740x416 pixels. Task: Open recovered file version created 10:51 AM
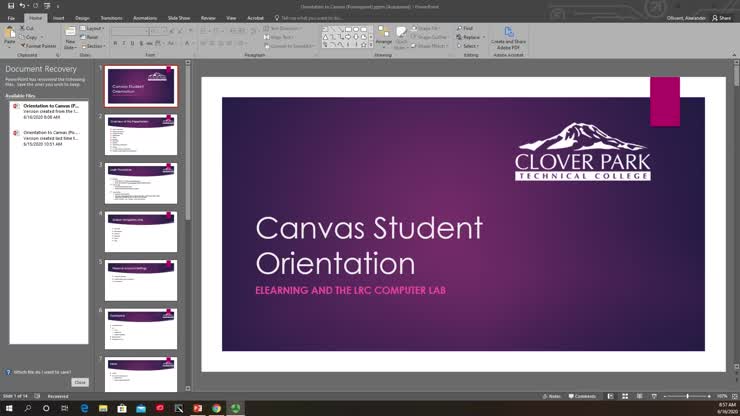tap(49, 138)
